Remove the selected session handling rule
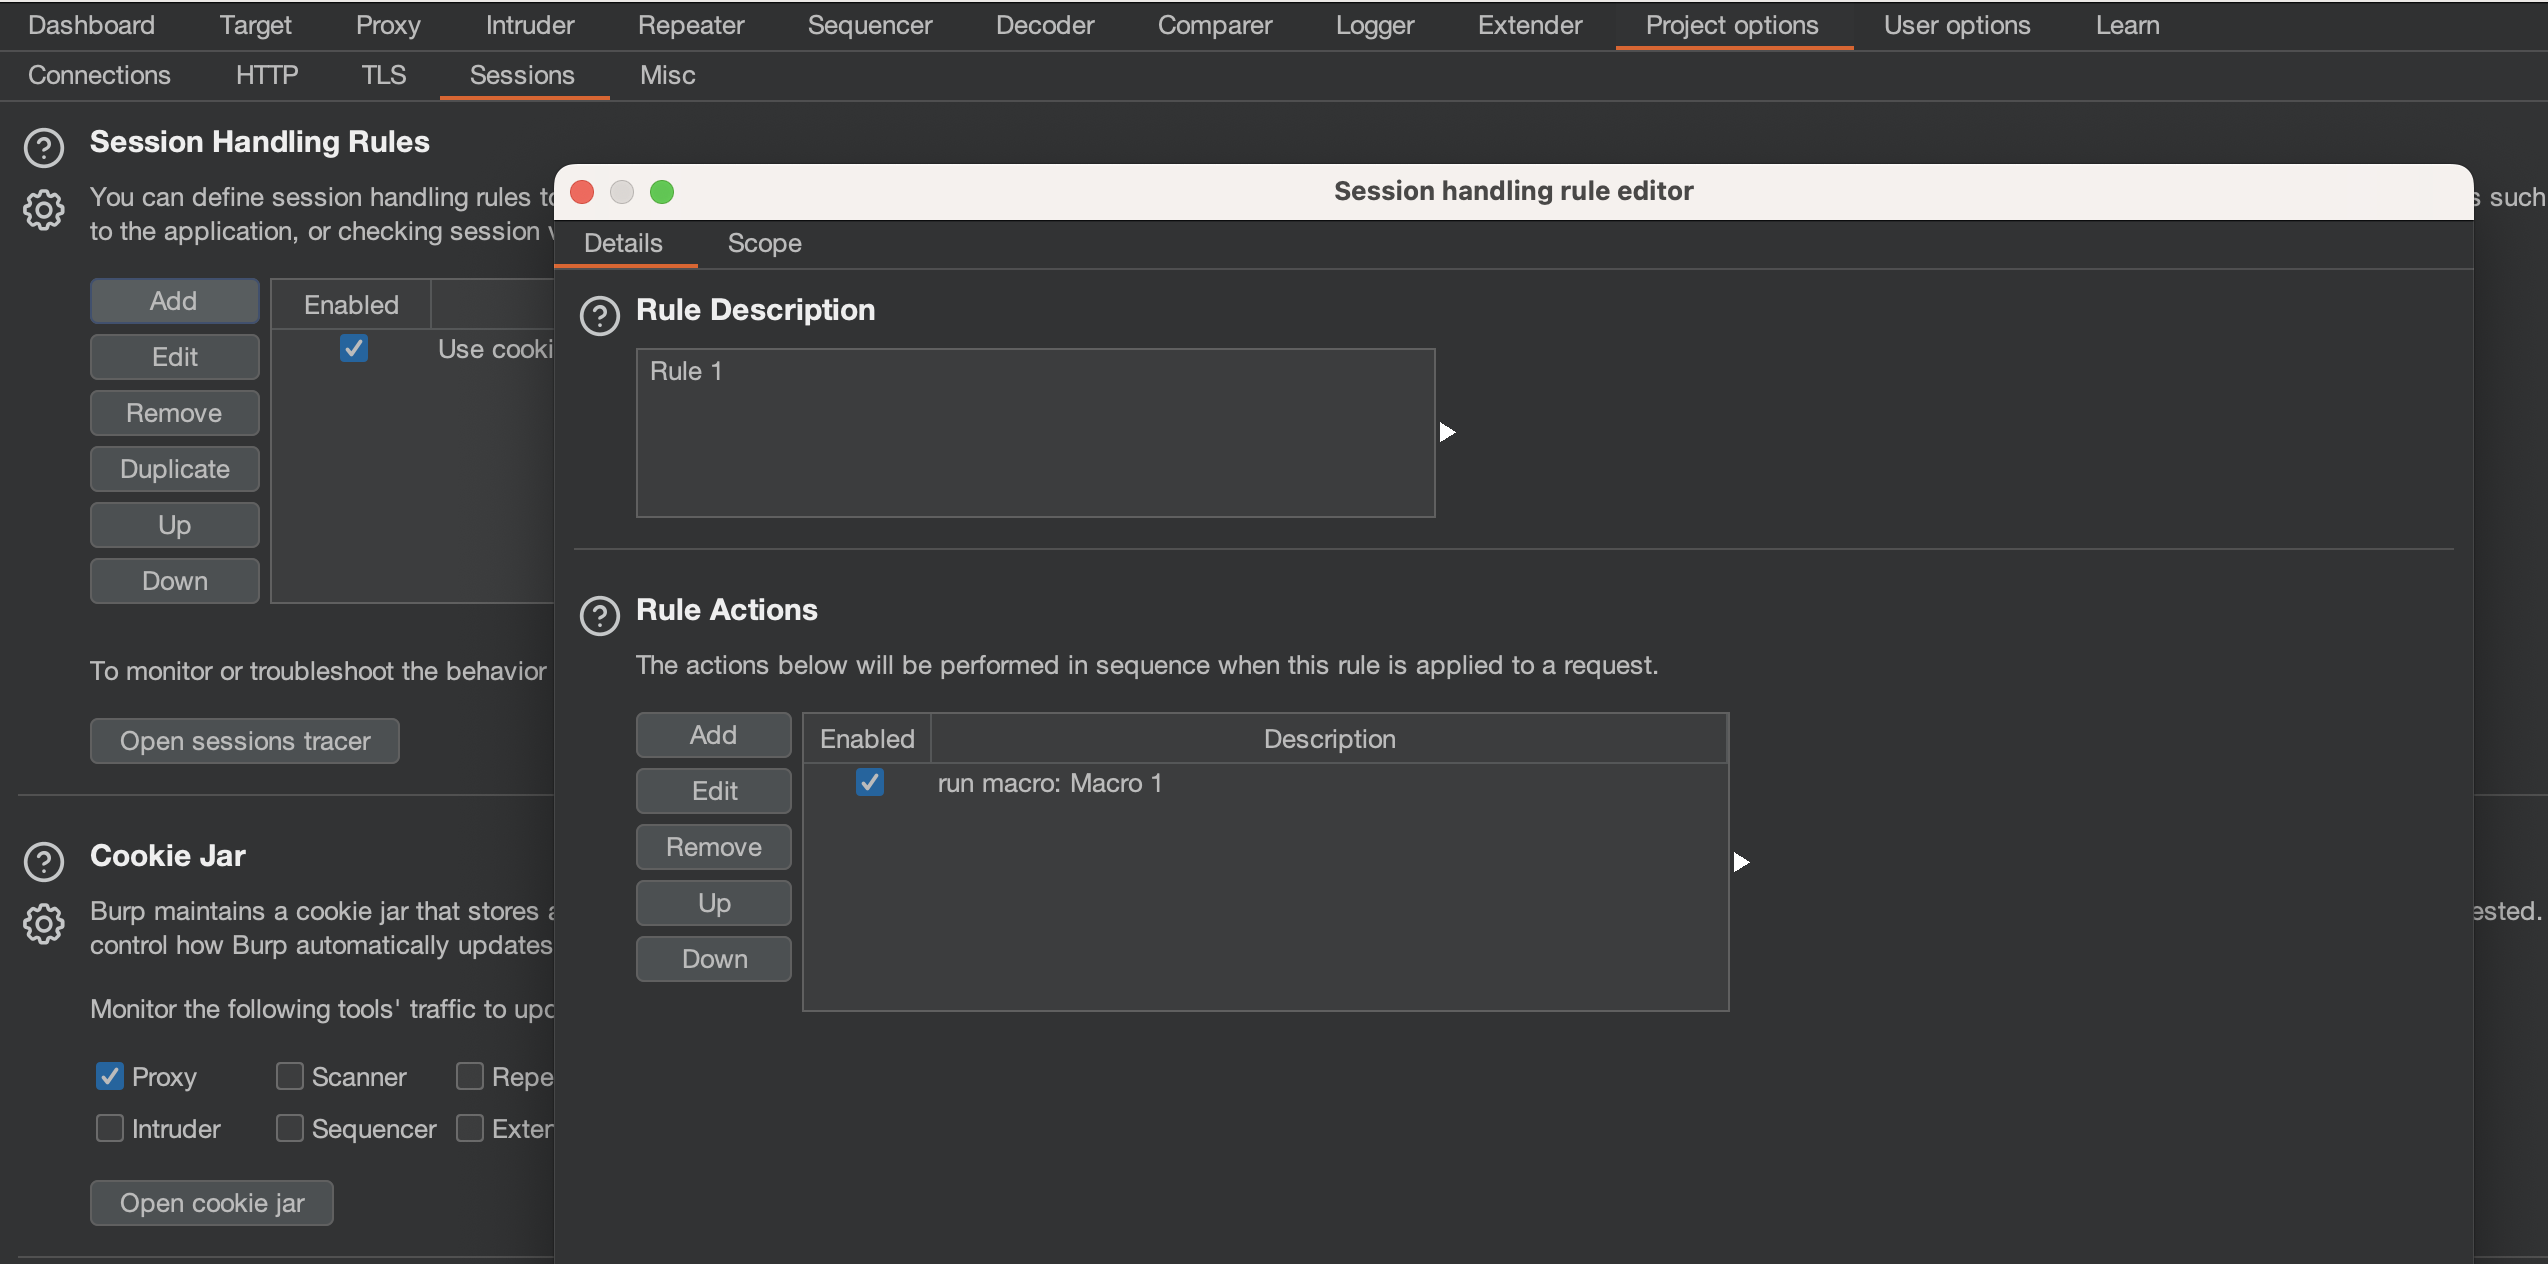This screenshot has width=2548, height=1264. [174, 413]
